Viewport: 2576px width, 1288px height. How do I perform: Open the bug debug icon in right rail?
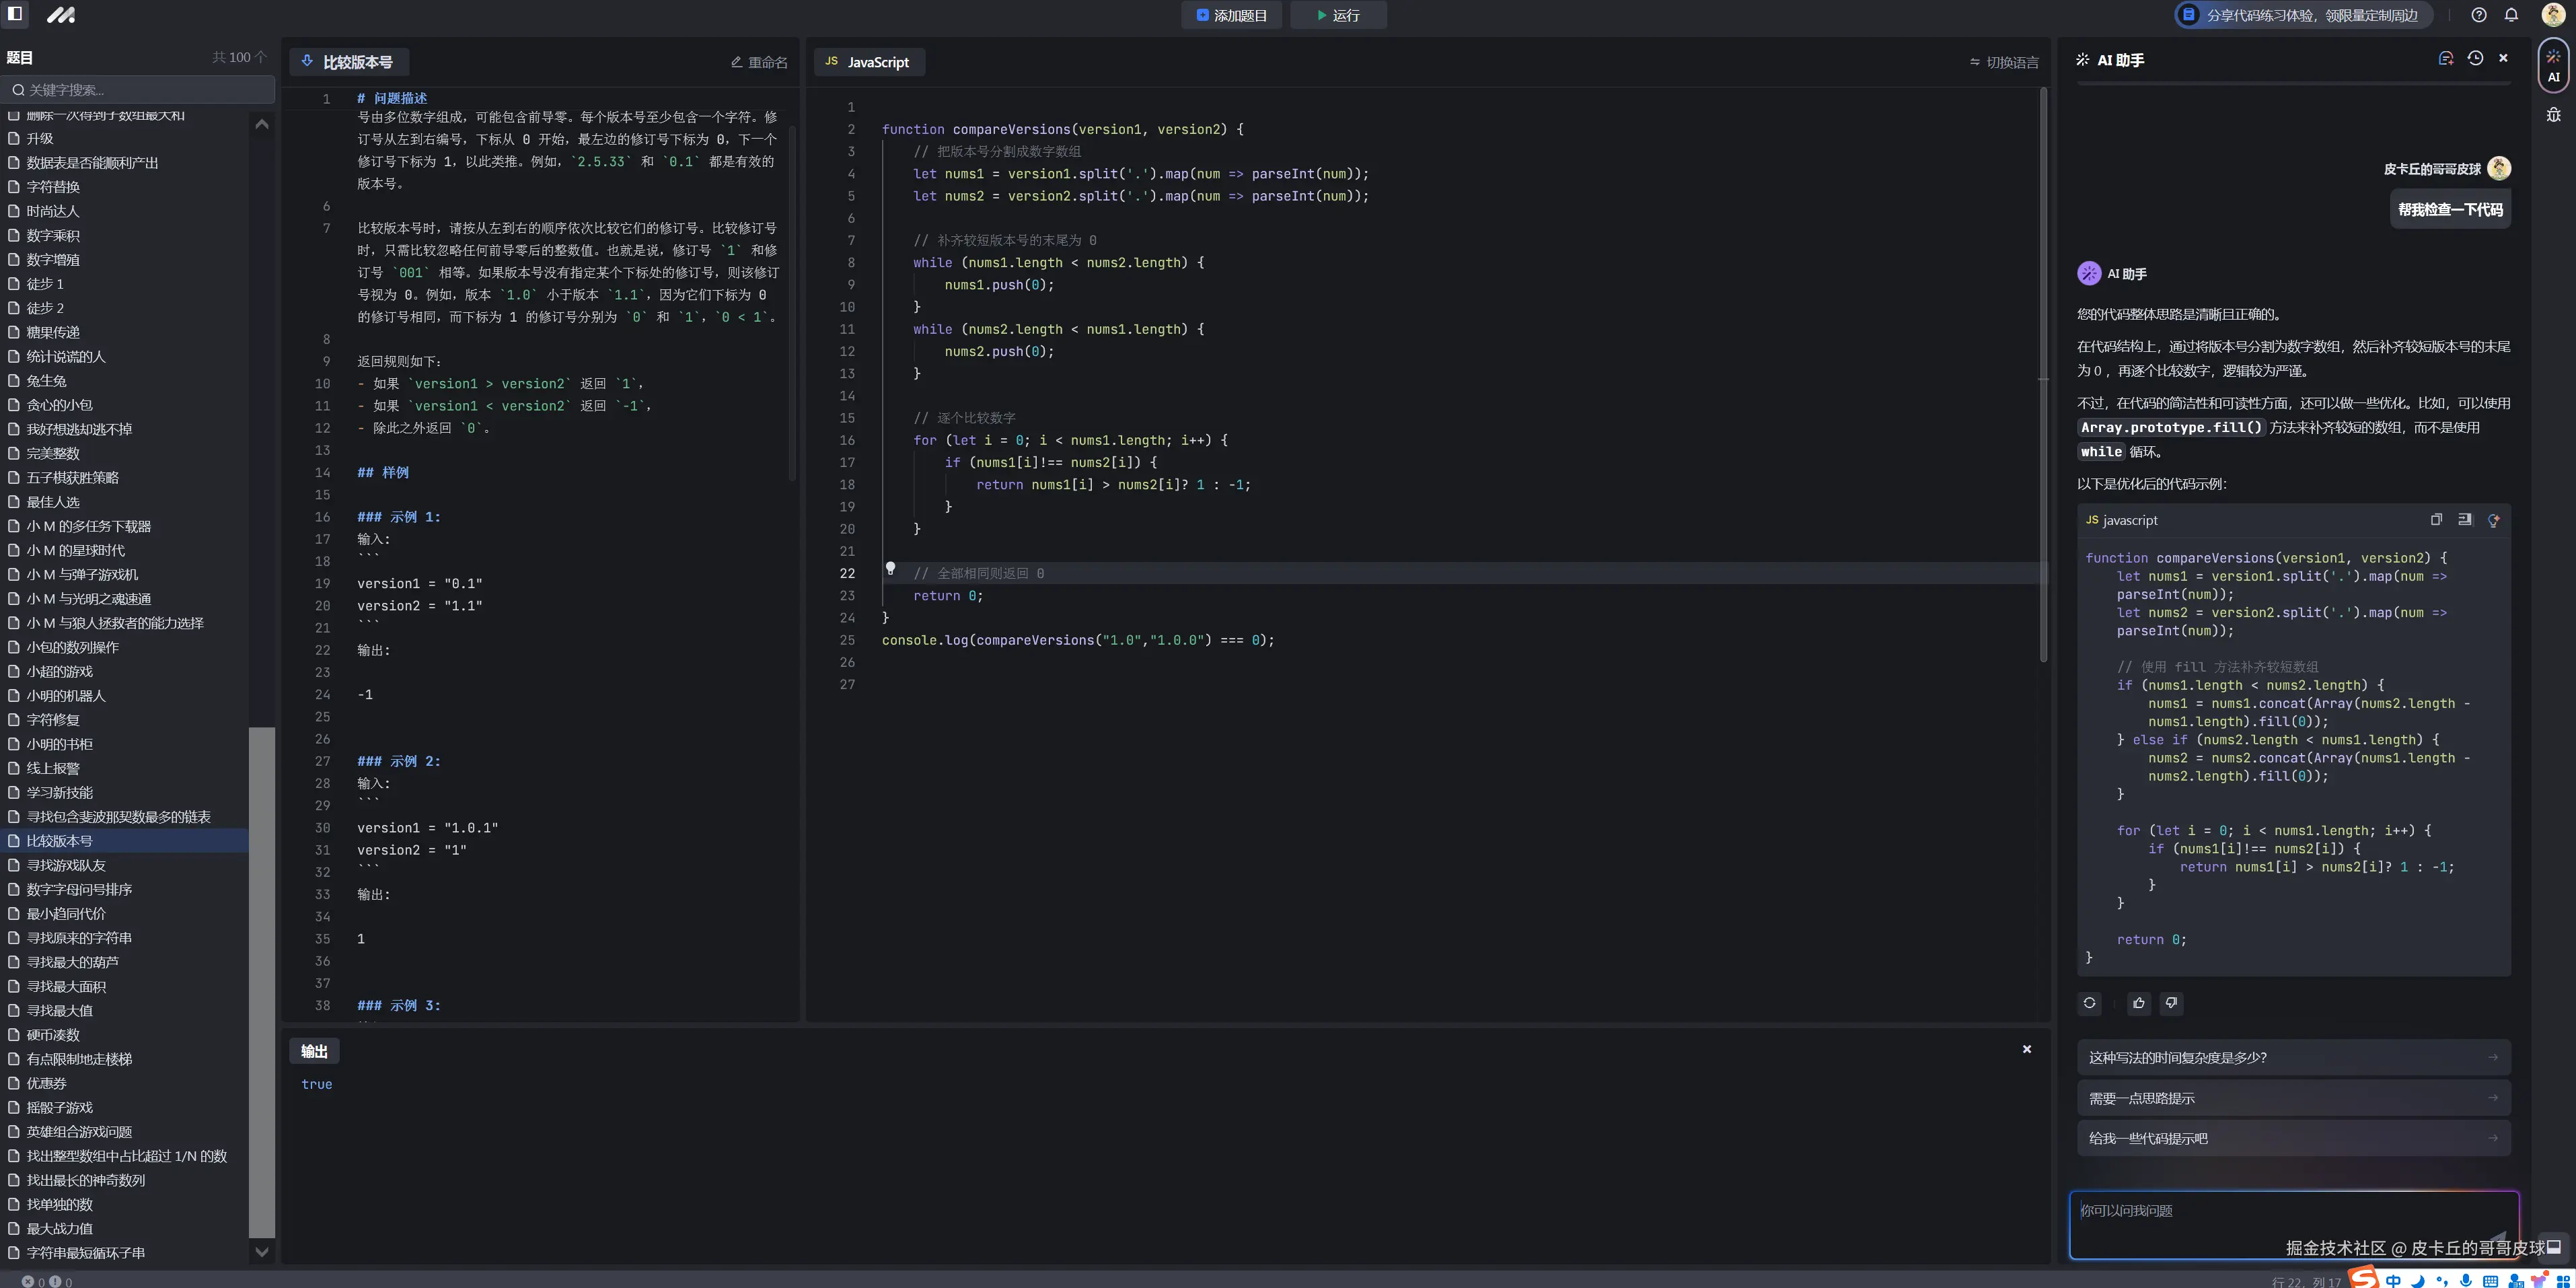[x=2553, y=115]
